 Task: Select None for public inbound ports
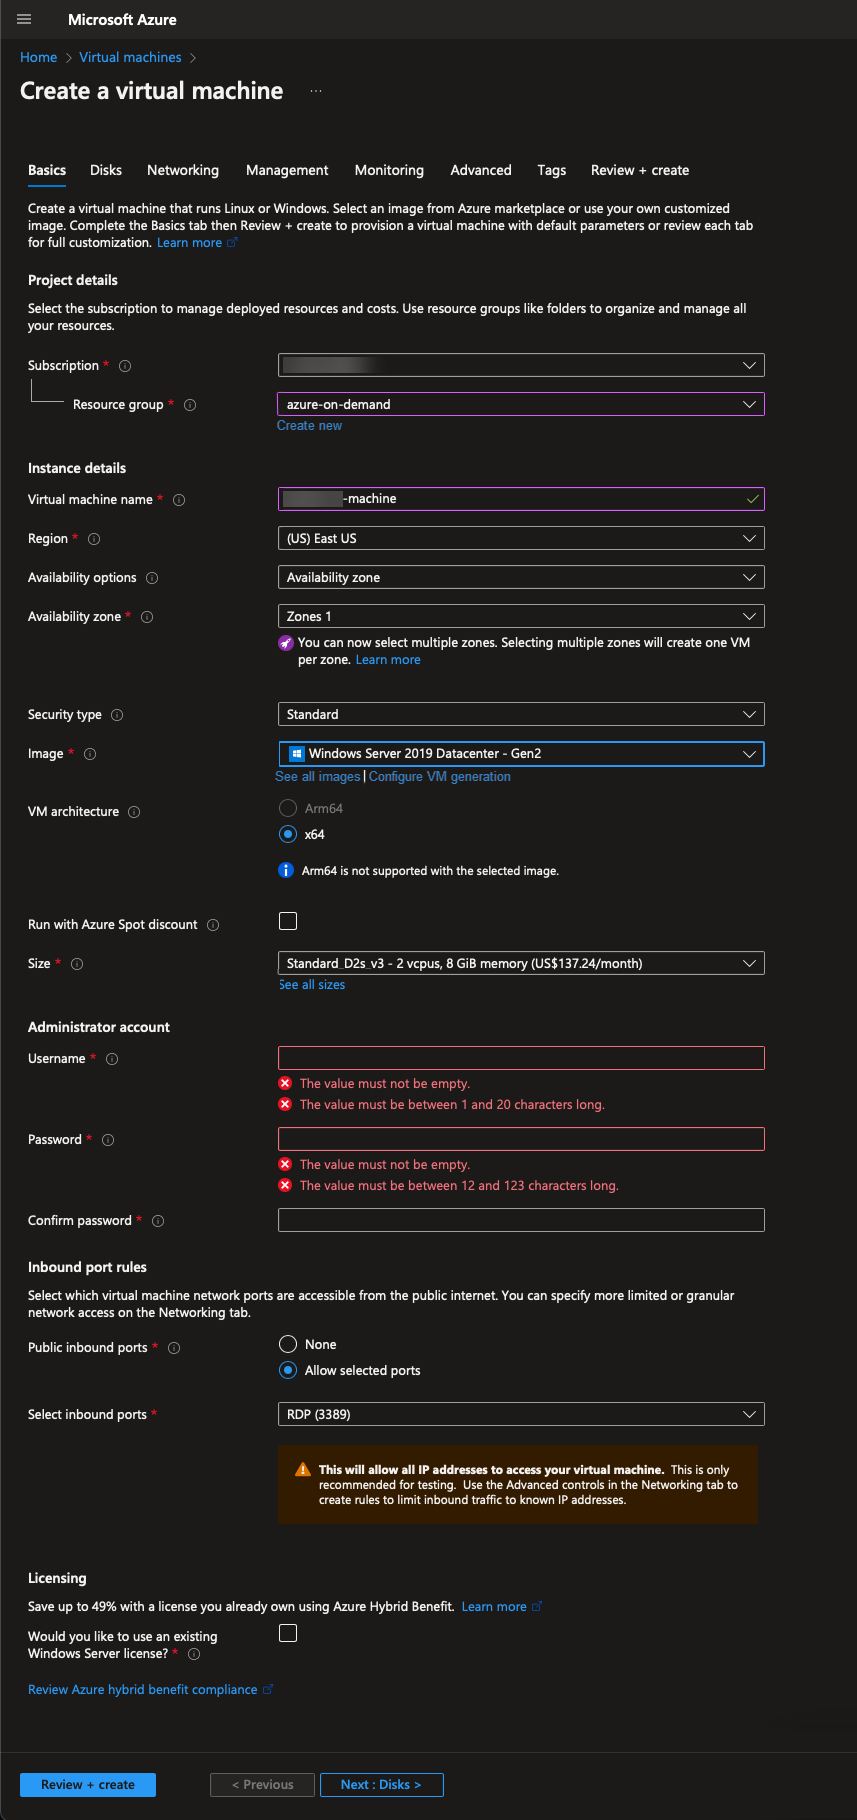point(288,1344)
